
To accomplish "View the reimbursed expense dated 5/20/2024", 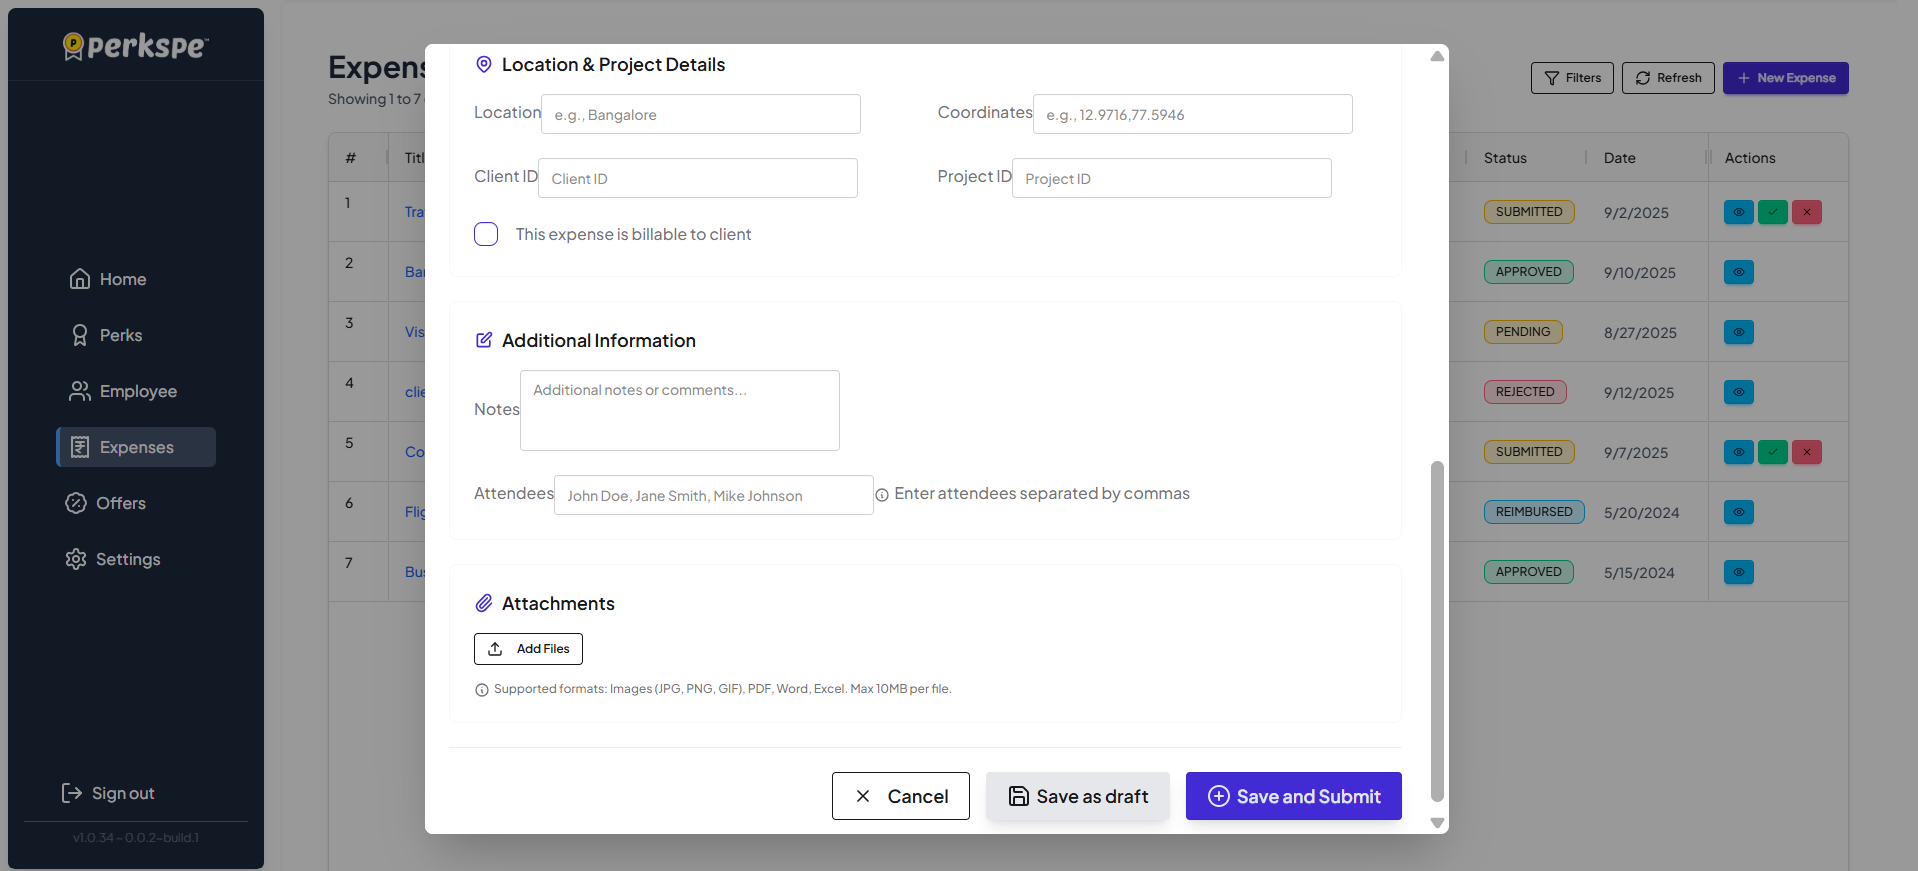I will pyautogui.click(x=1738, y=512).
